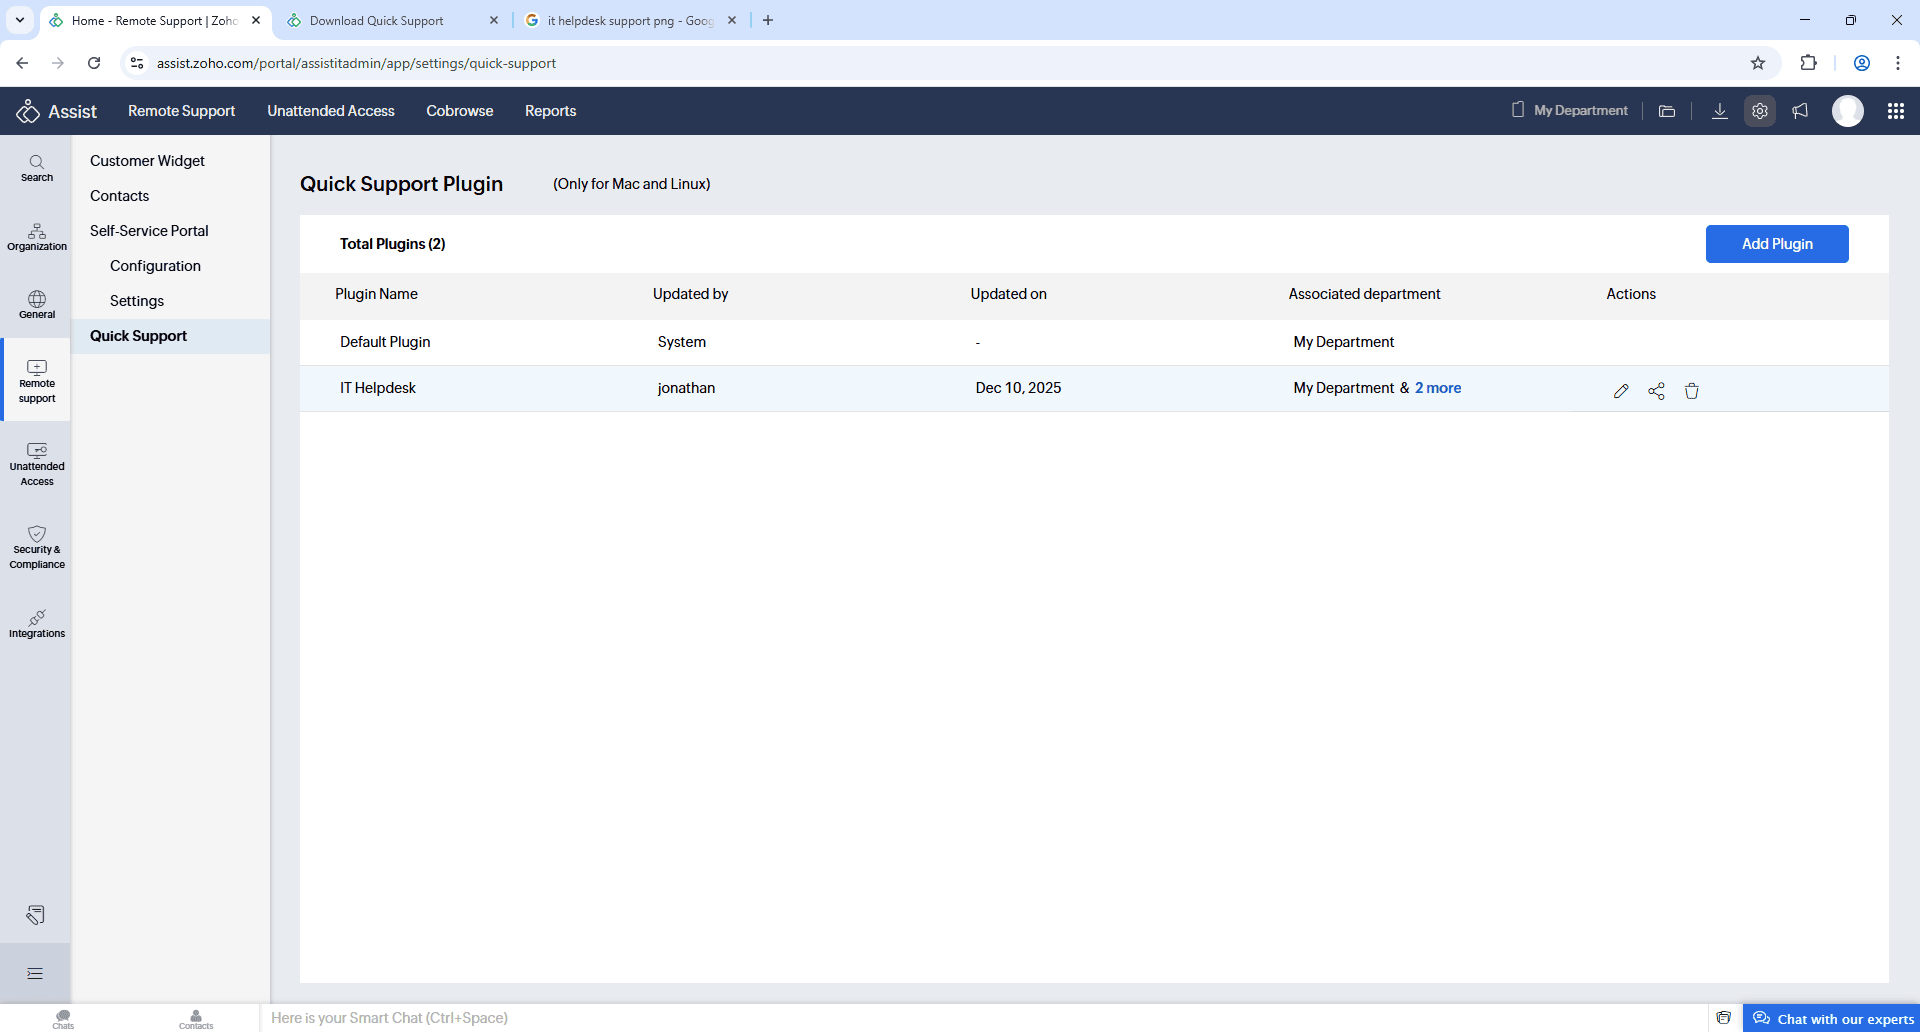The width and height of the screenshot is (1920, 1032).
Task: Open Unattended Access settings in sidebar
Action: 37,464
